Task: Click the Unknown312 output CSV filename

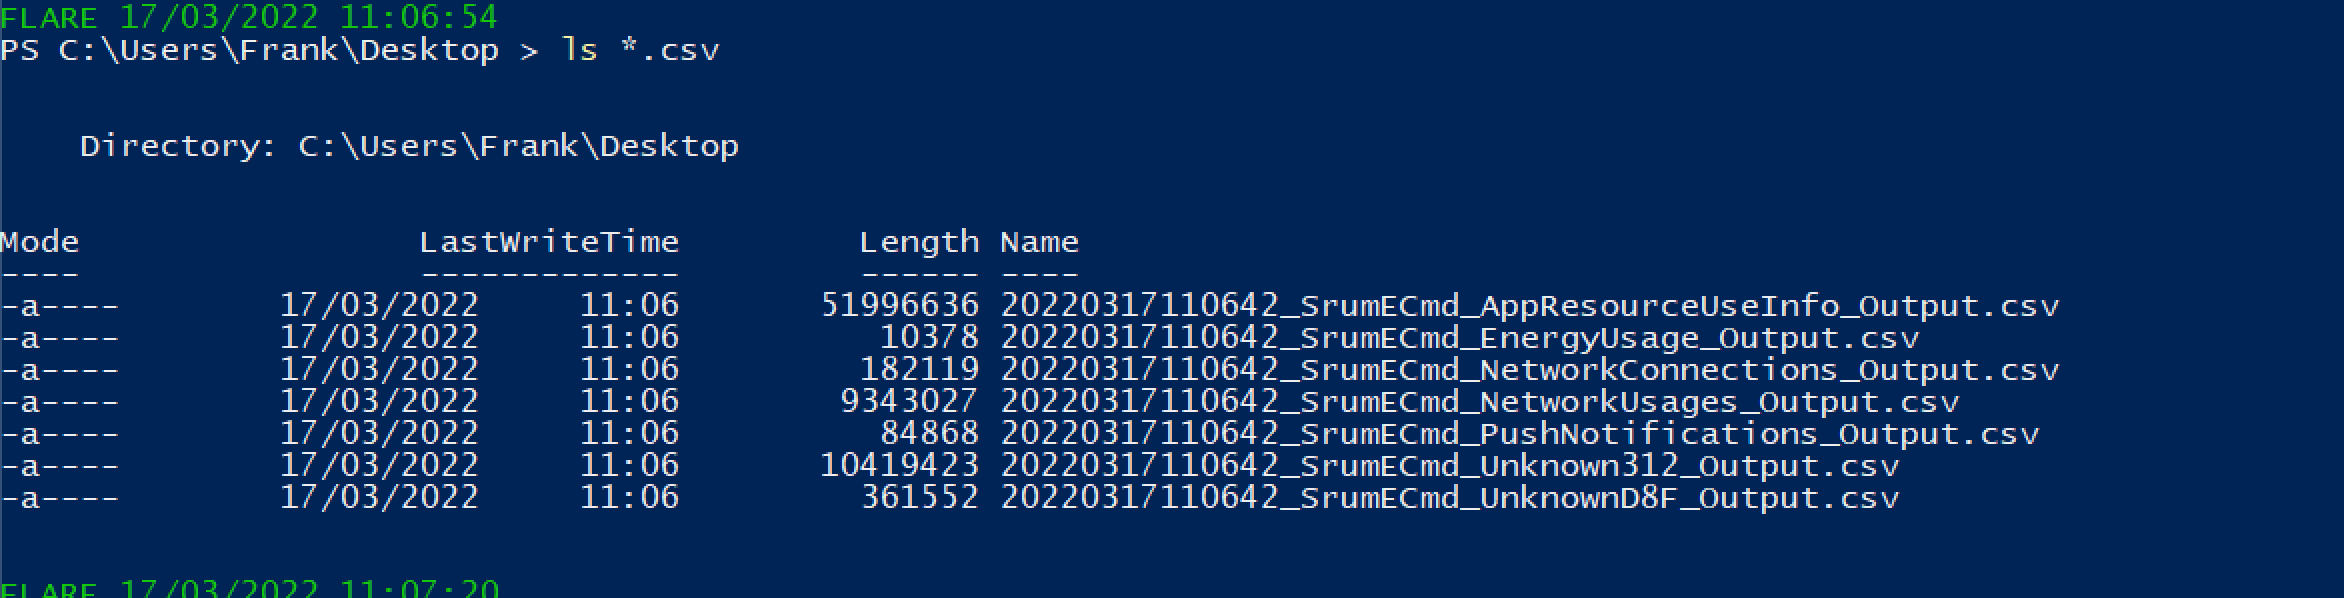Action: (1449, 465)
